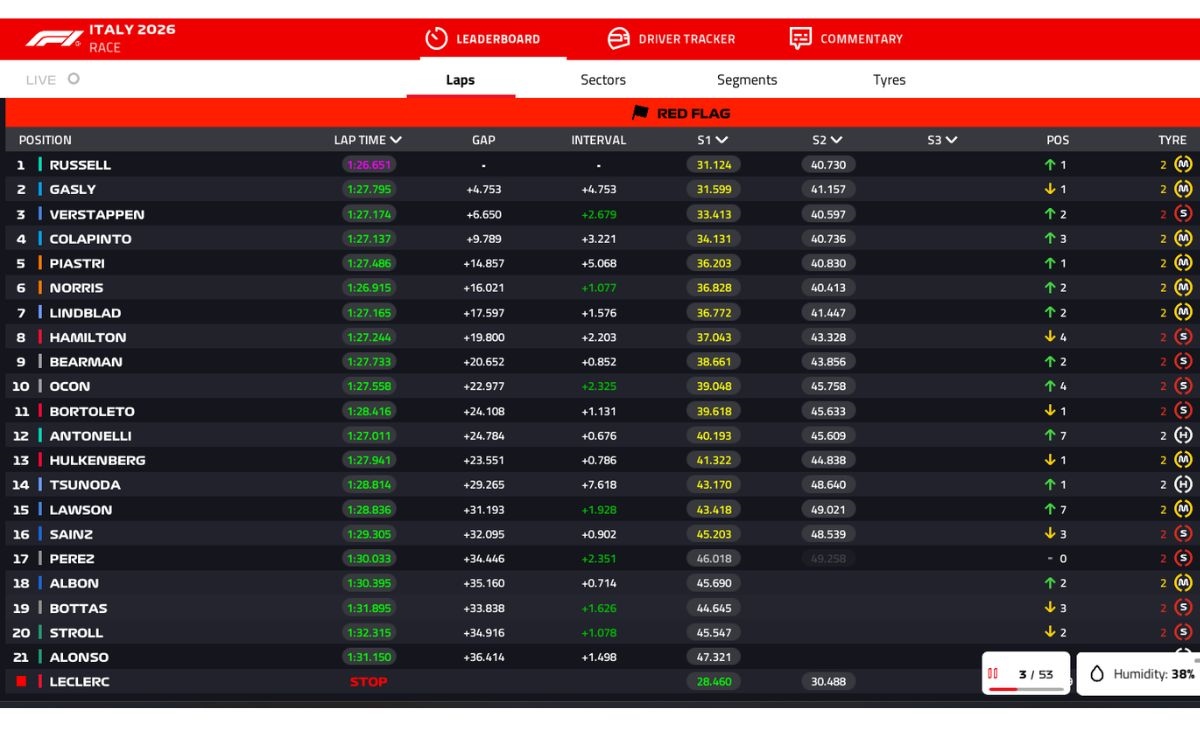Expand the S2 sector column dropdown
This screenshot has height=729, width=1200.
[x=836, y=140]
